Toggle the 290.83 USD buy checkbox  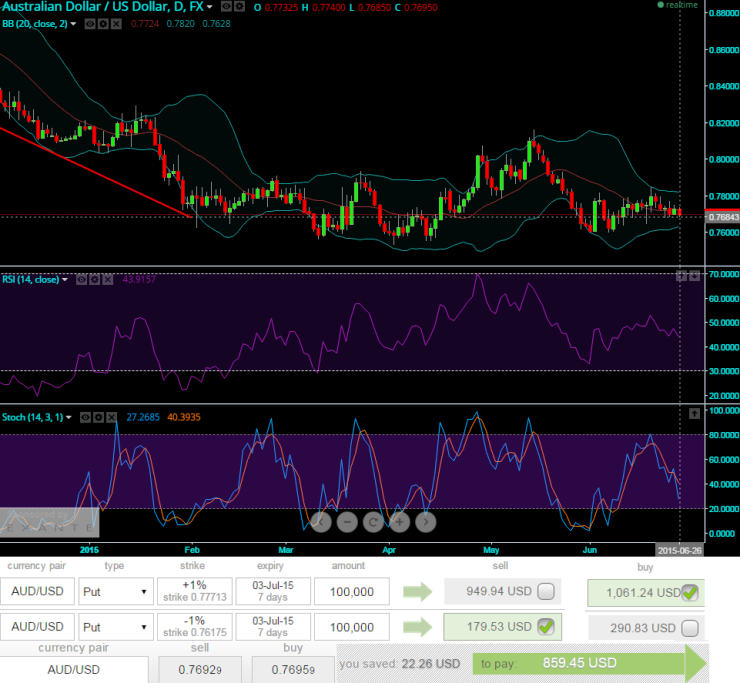pyautogui.click(x=690, y=627)
